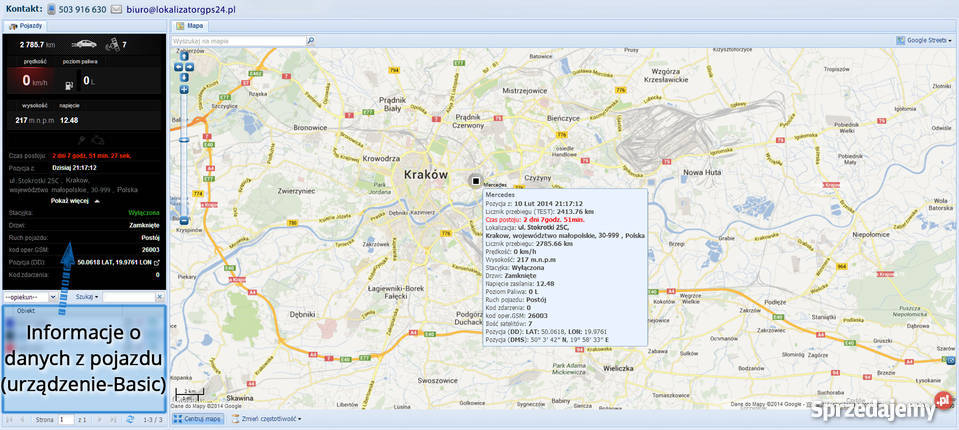The width and height of the screenshot is (959, 430).
Task: Click the Drzwi Zamknięte status value
Action: tap(146, 225)
